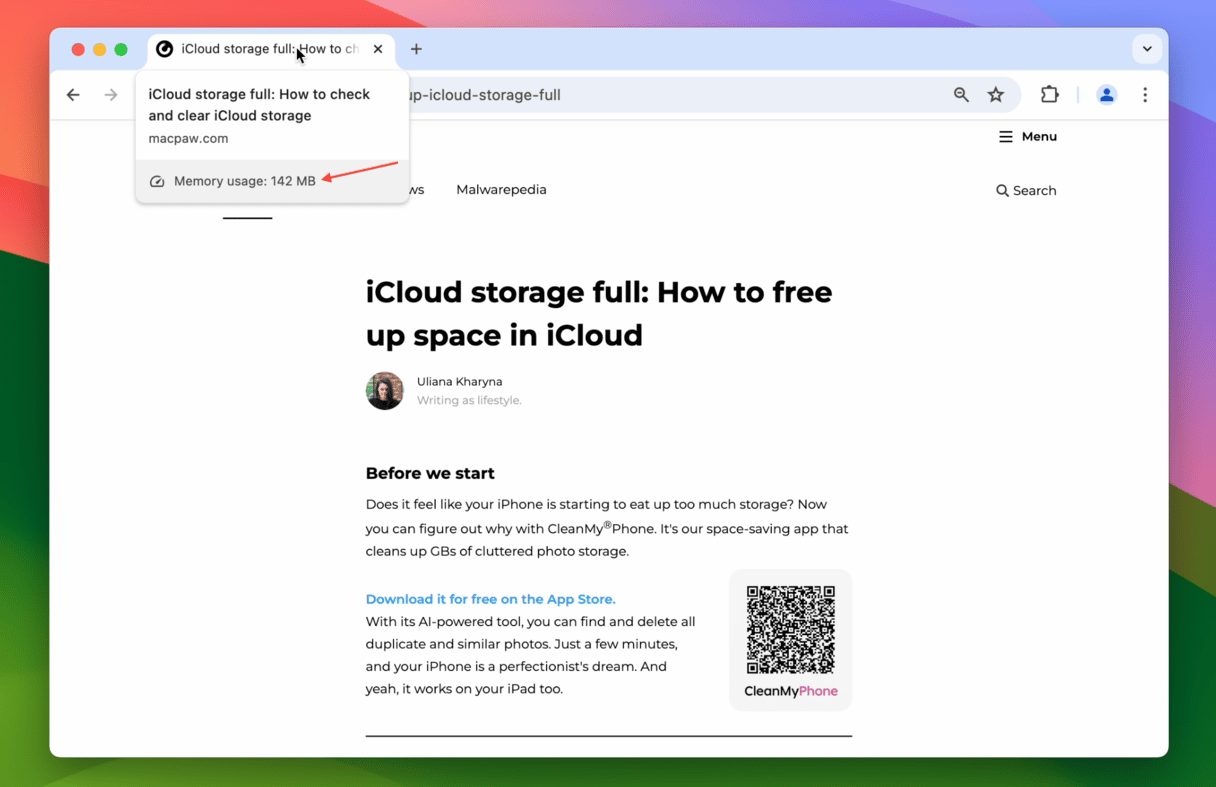Viewport: 1216px width, 787px height.
Task: Click the browser forward arrow
Action: pyautogui.click(x=111, y=95)
